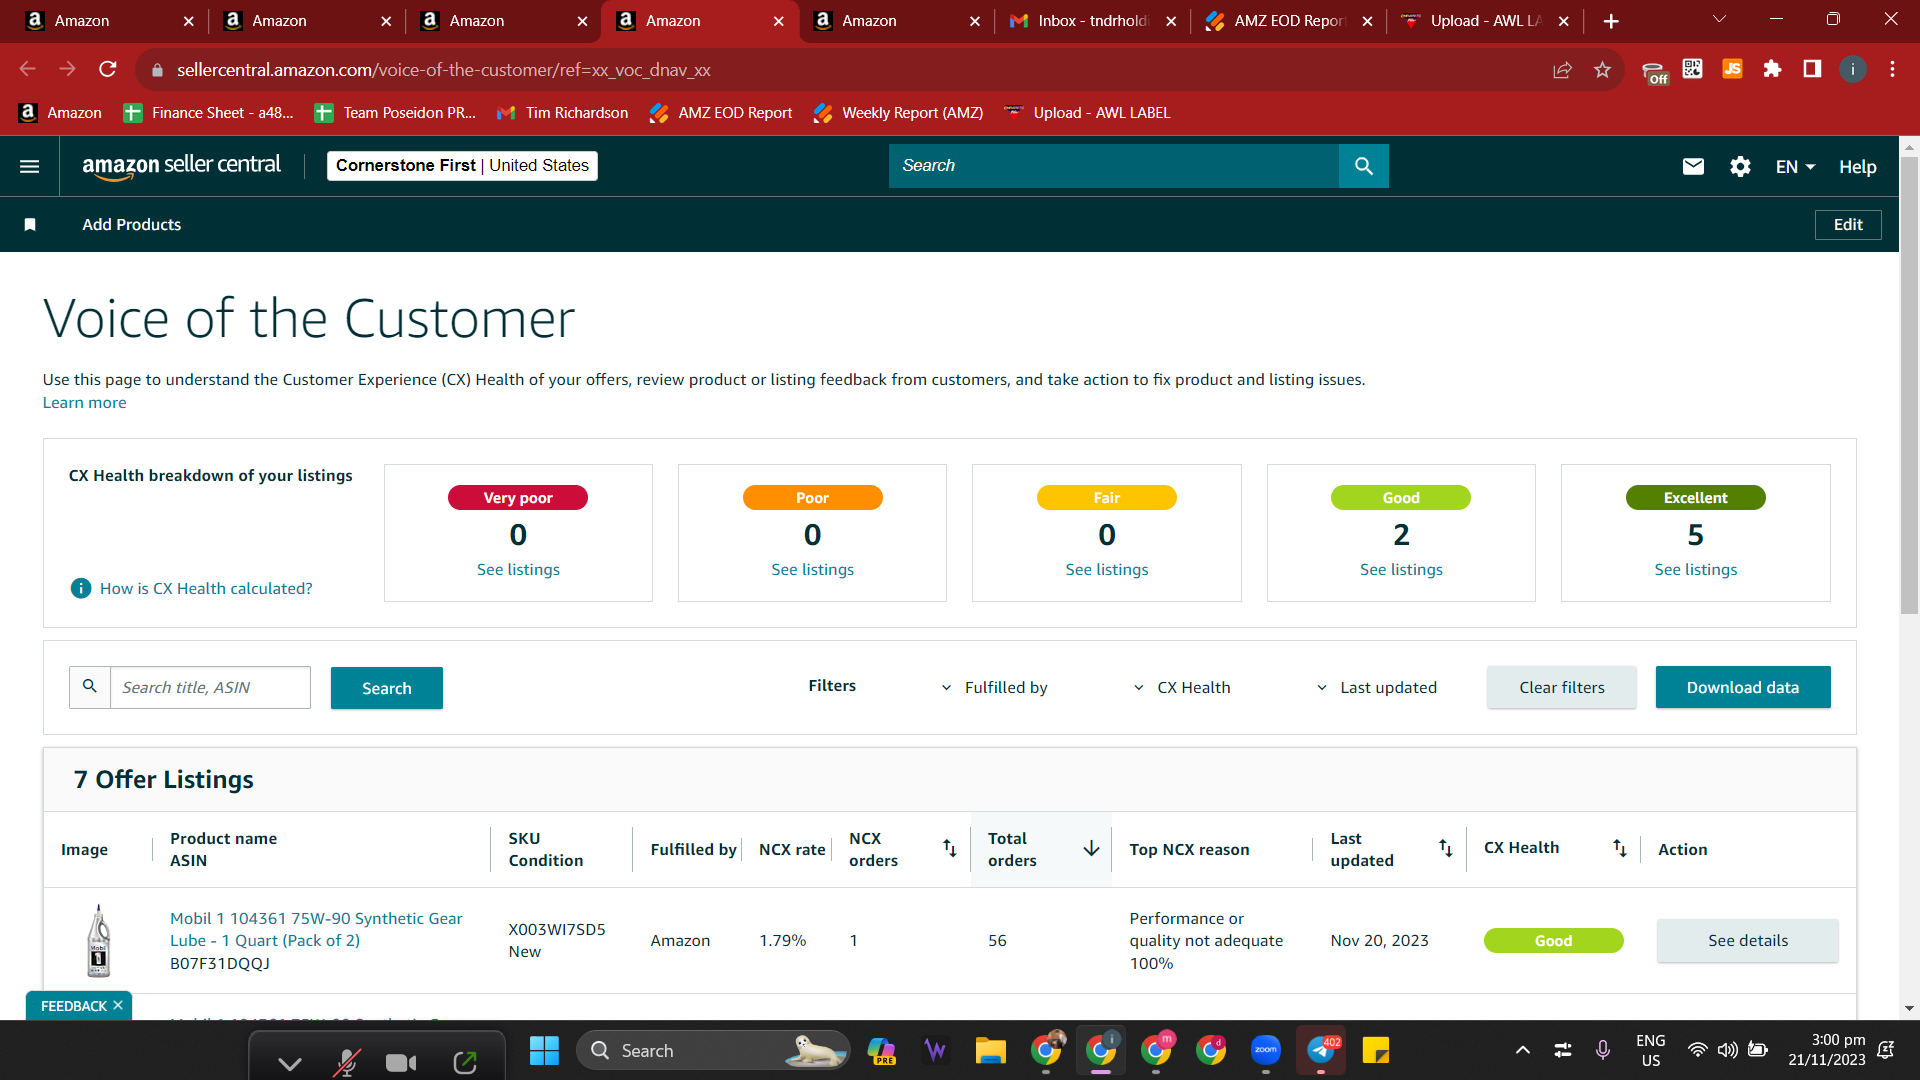1920x1080 pixels.
Task: Click the bookmark flag icon beside Add Products
Action: (x=30, y=224)
